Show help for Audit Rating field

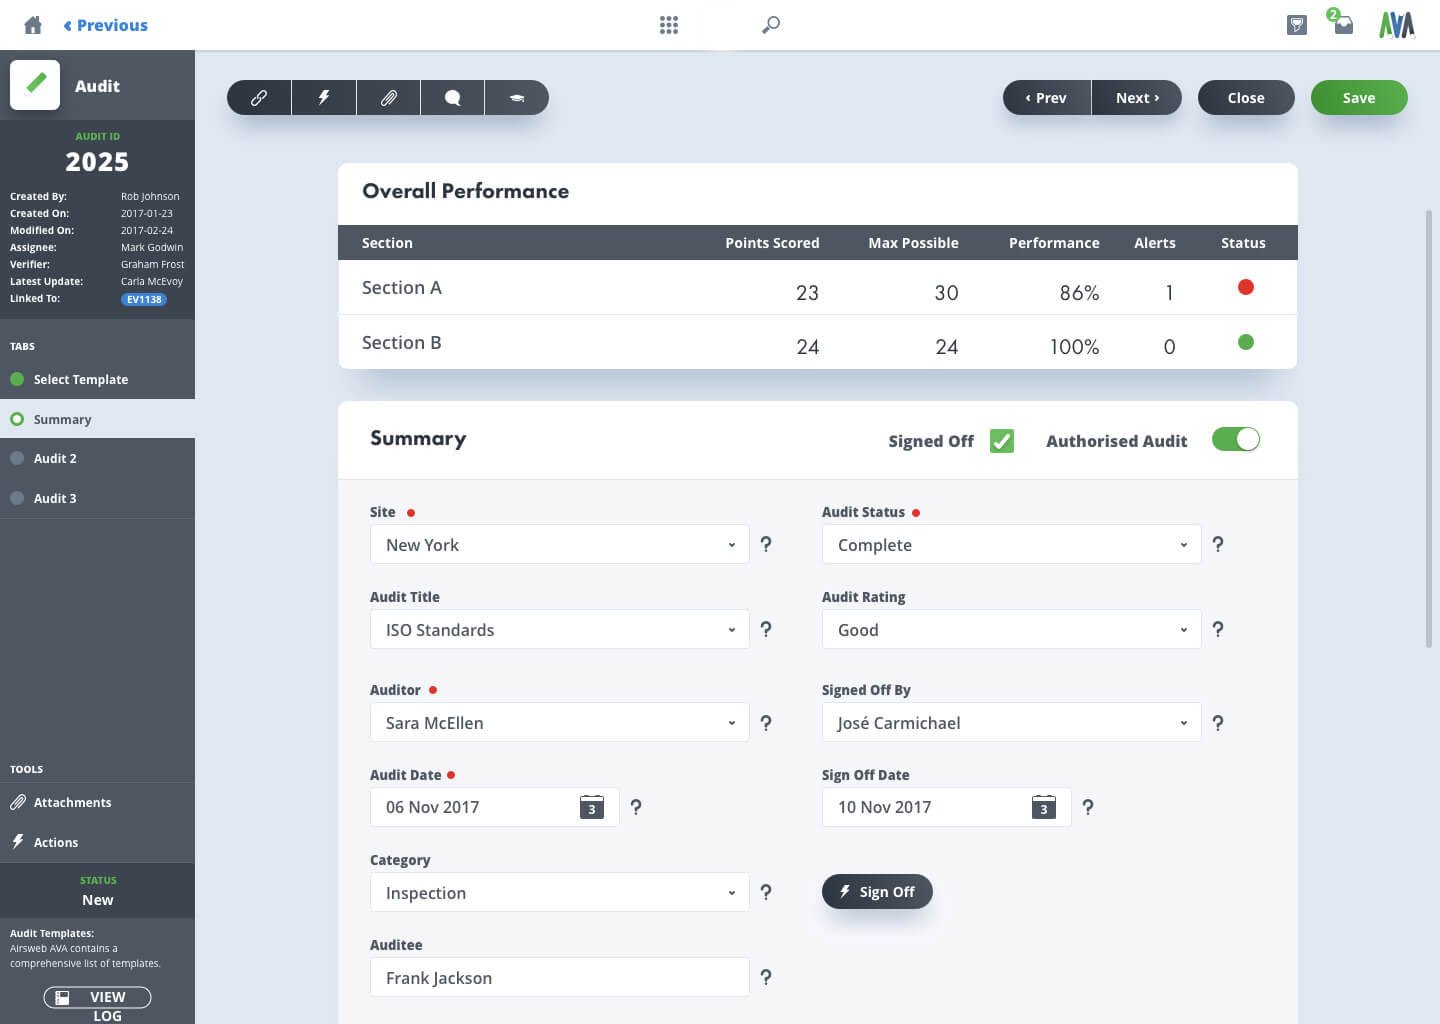point(1218,630)
